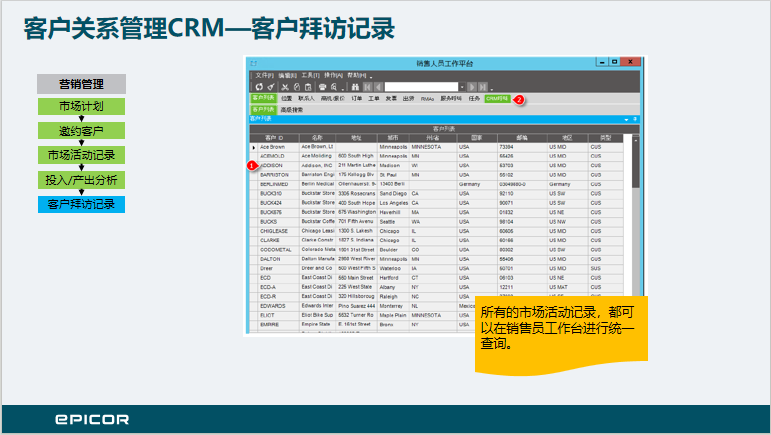771x435 pixels.
Task: Click the window icon in the title bar
Action: point(254,63)
